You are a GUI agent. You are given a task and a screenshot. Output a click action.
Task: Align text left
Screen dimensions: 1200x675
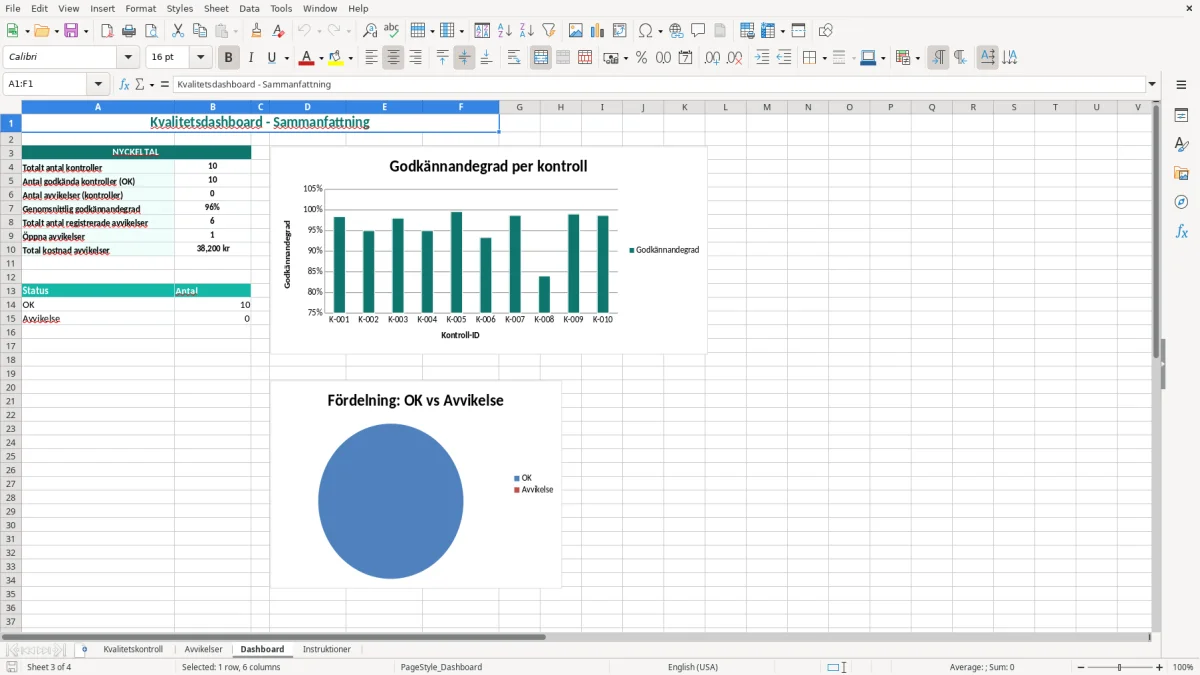coord(371,58)
